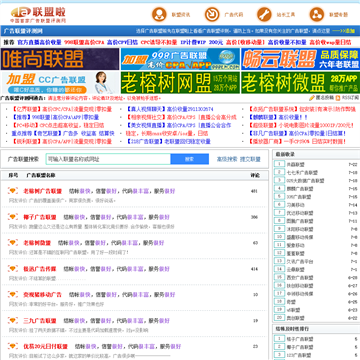This screenshot has height=360, width=360.
Task: Open the 官方直播高价收量 promo link
Action: (39, 42)
